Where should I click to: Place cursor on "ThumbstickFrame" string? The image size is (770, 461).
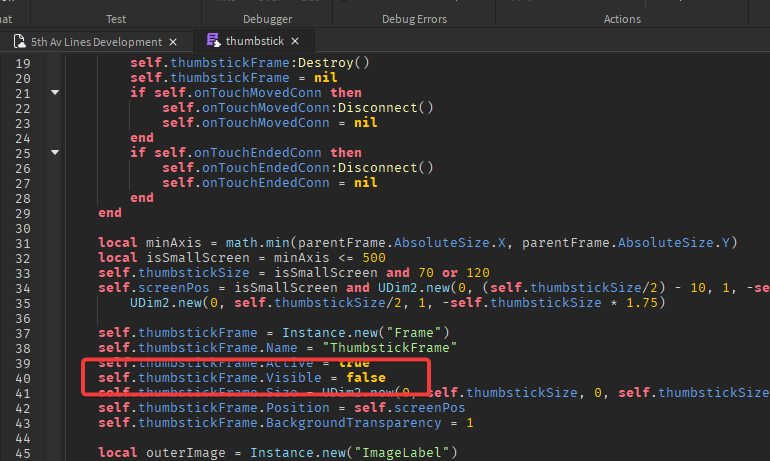click(x=389, y=348)
